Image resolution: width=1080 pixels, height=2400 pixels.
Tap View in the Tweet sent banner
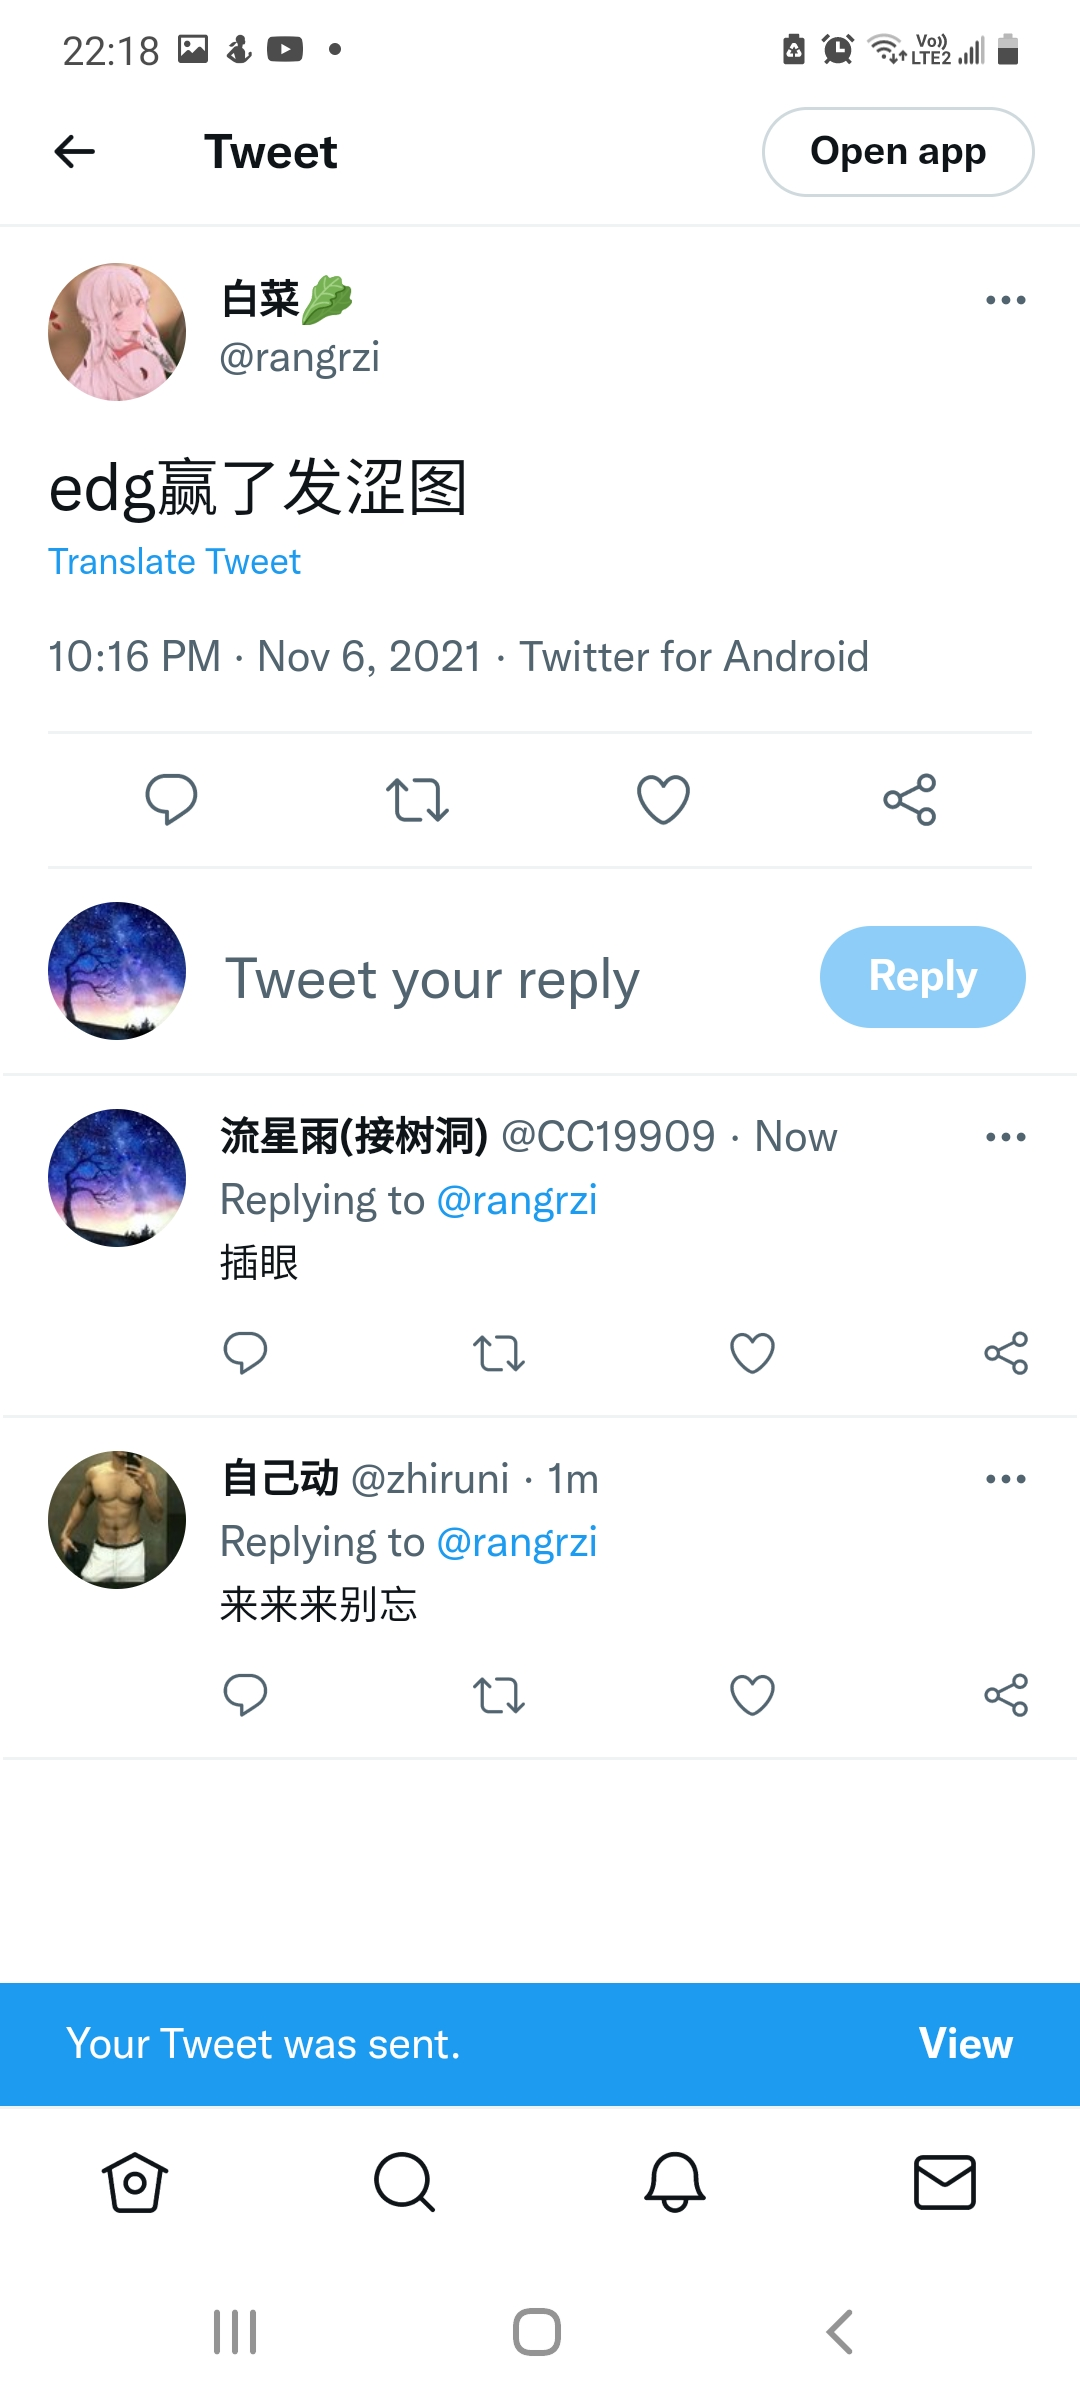coord(966,2044)
